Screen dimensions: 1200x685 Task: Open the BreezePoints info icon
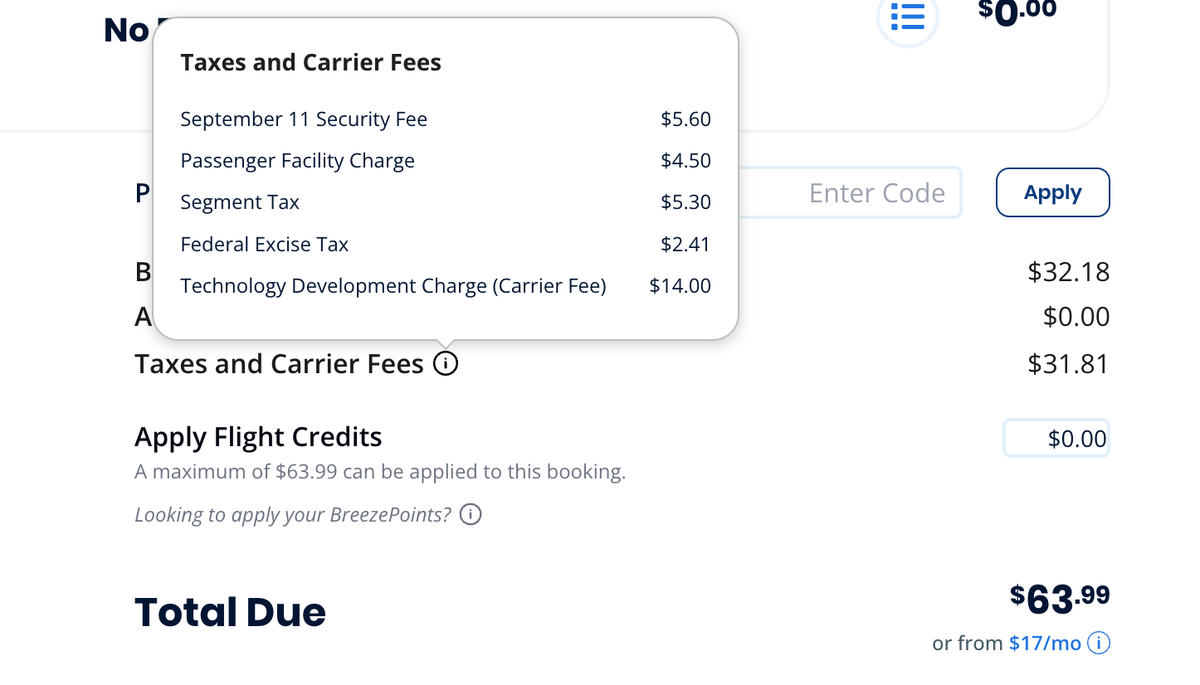pos(470,514)
